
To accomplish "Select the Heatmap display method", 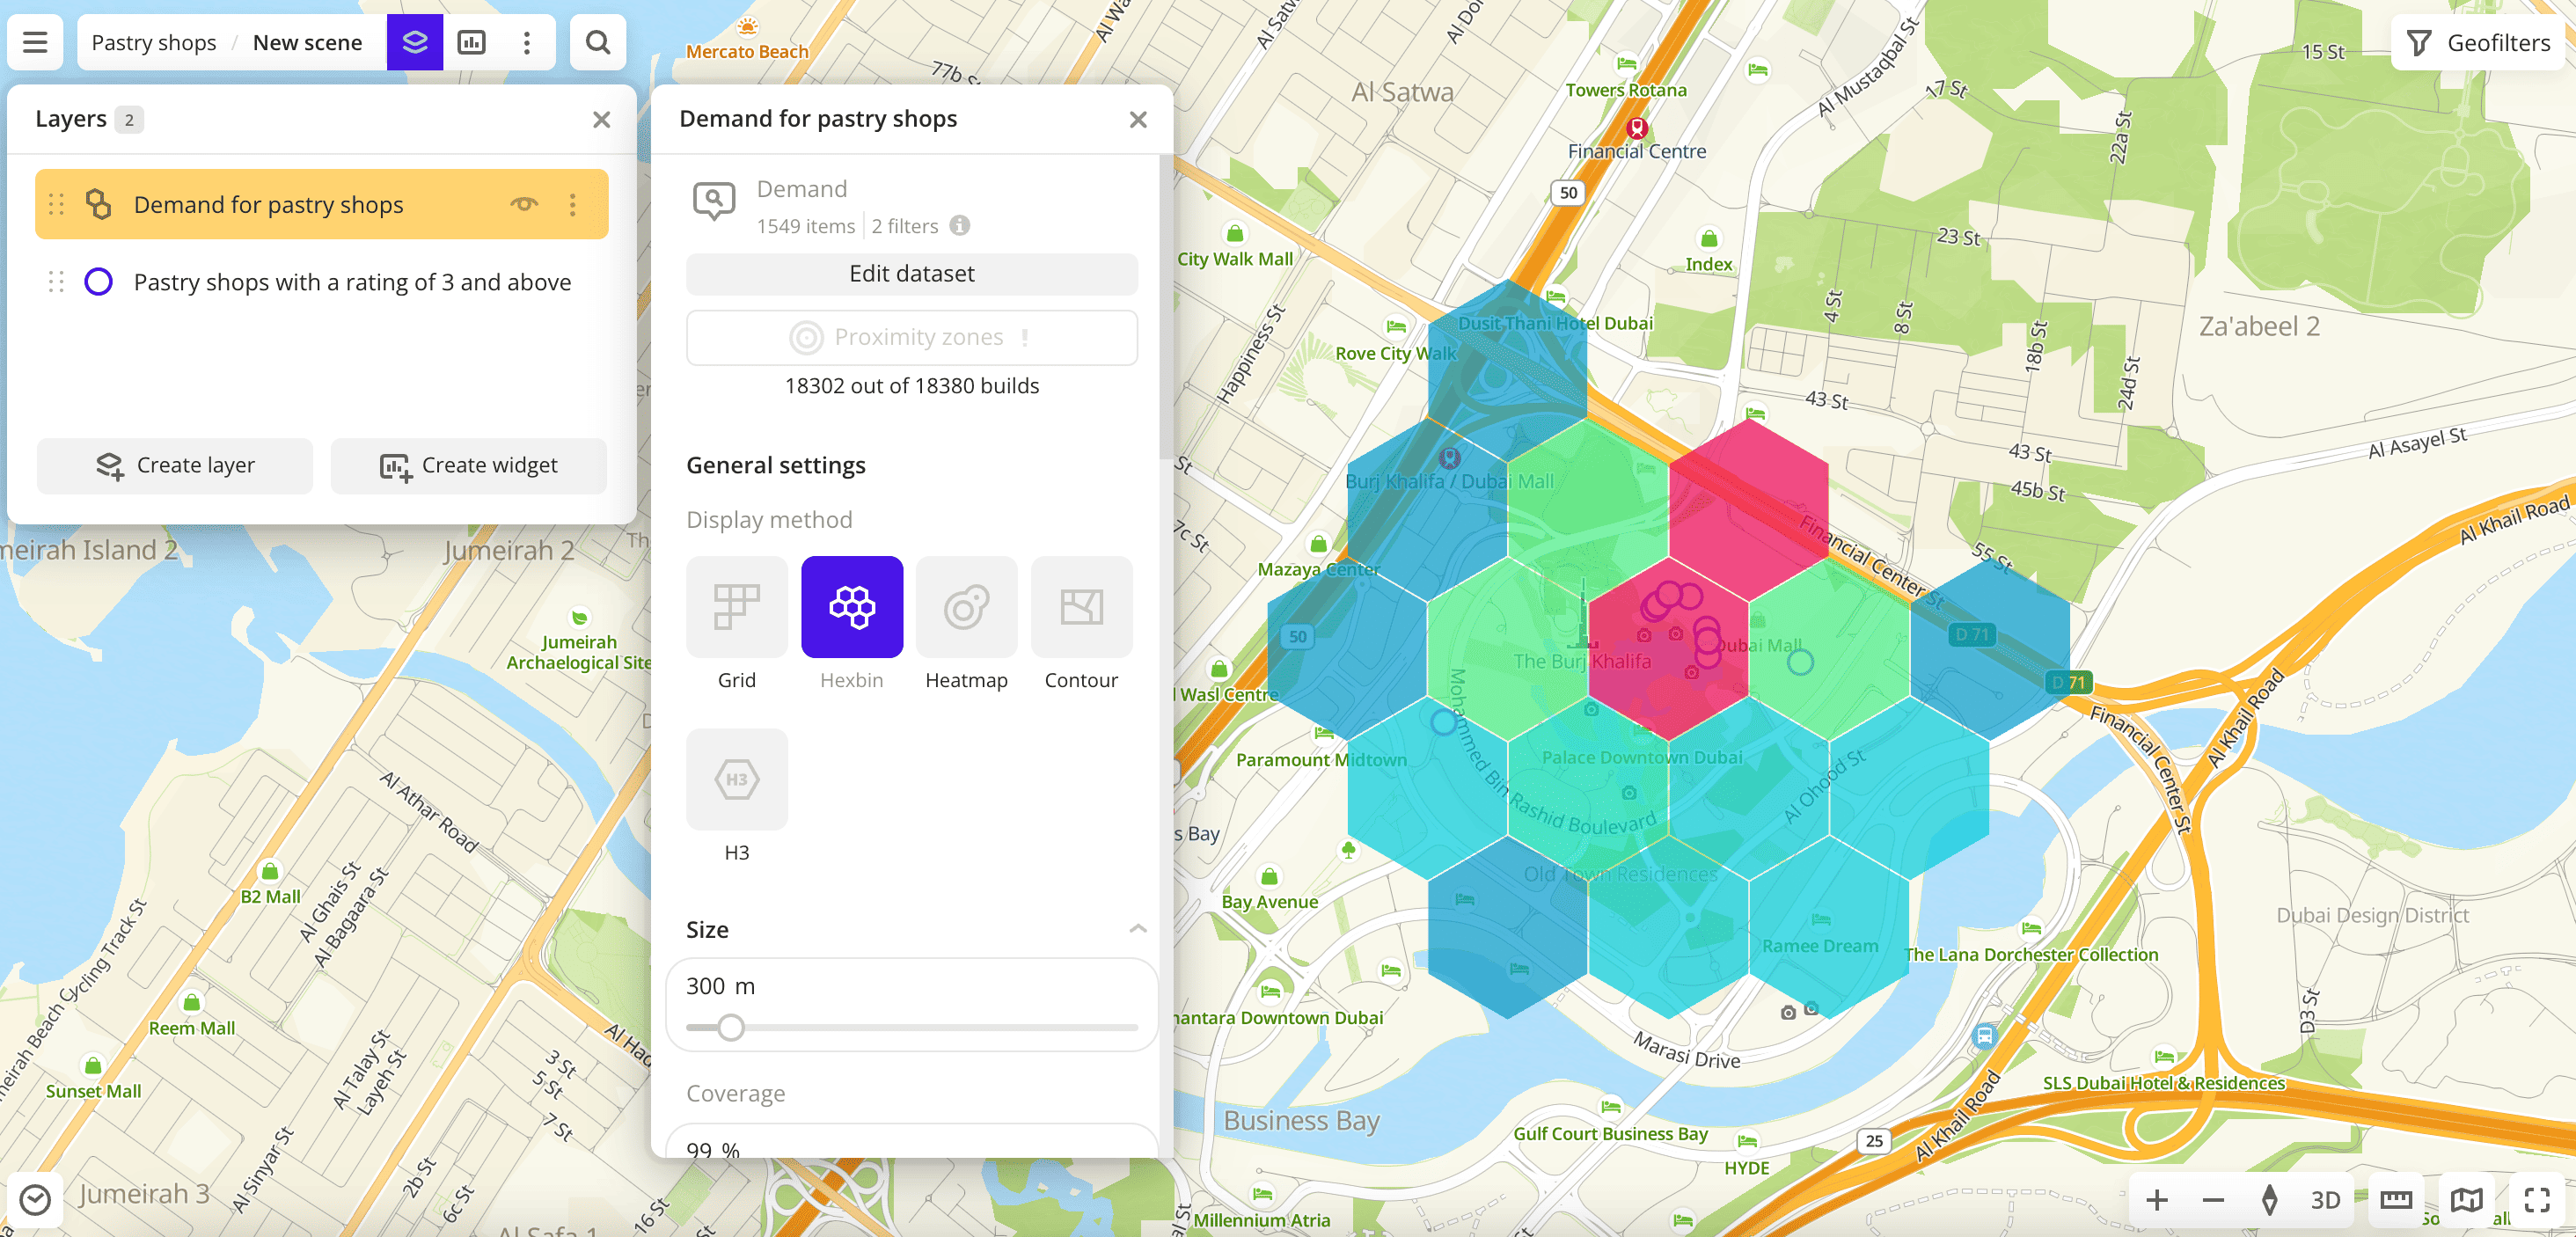I will click(x=966, y=607).
